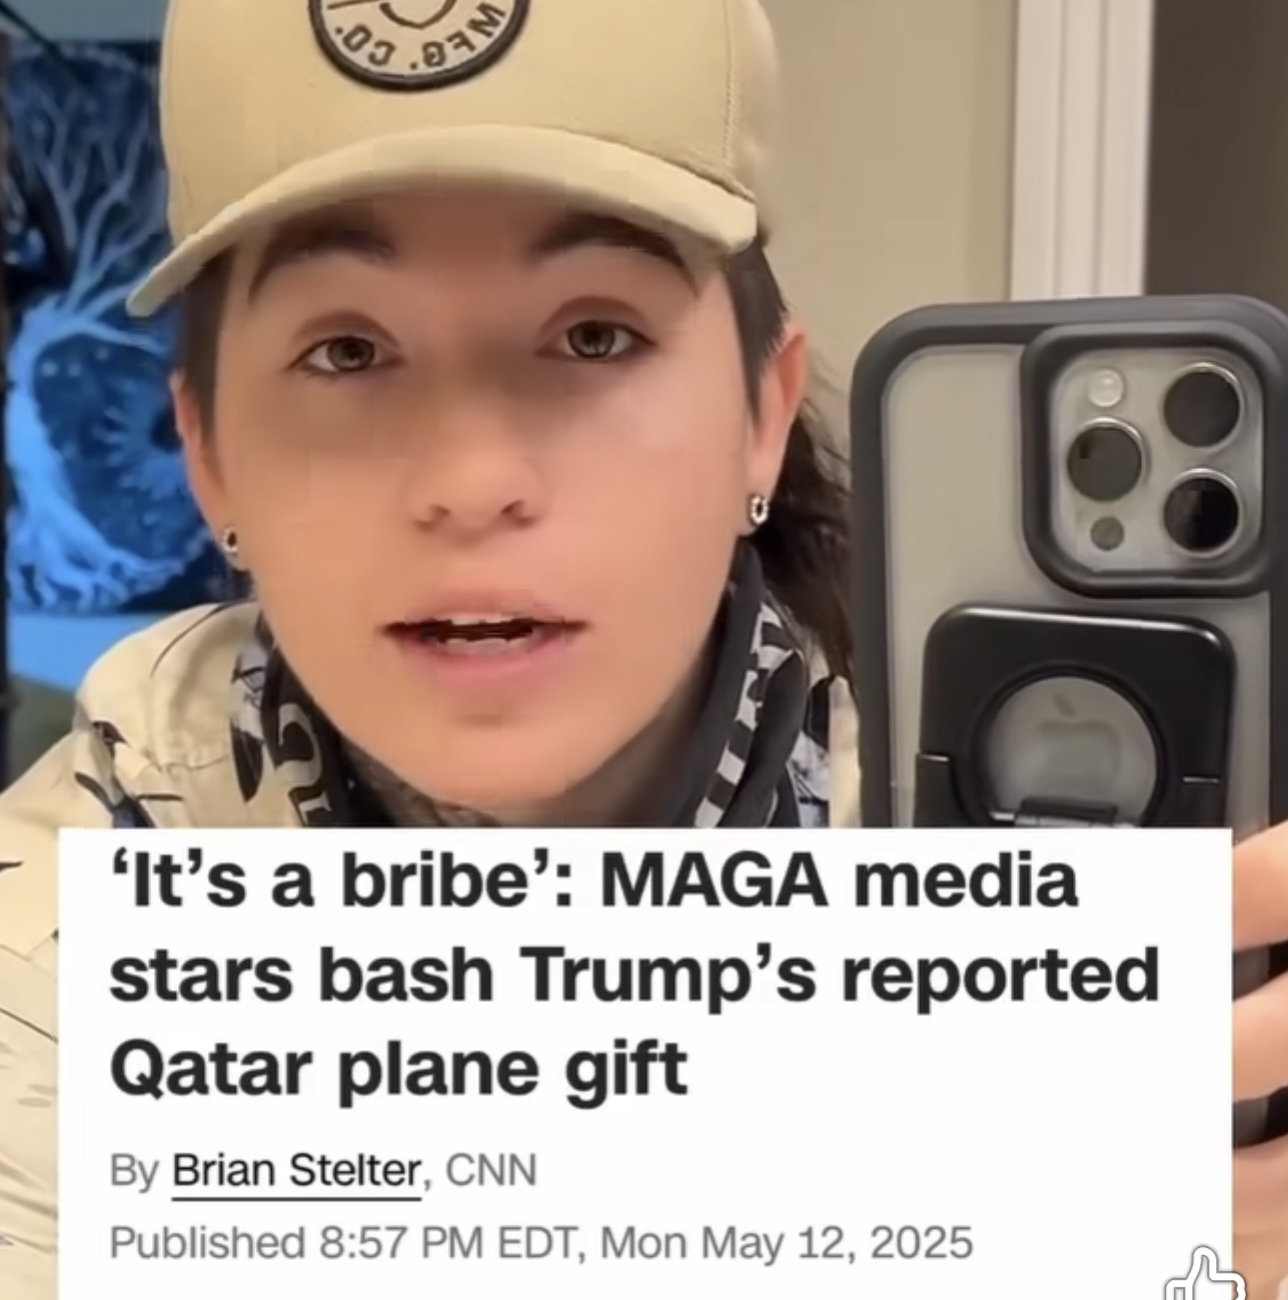Tap the thumbs-up like icon
The width and height of the screenshot is (1288, 1300).
pyautogui.click(x=1207, y=1276)
